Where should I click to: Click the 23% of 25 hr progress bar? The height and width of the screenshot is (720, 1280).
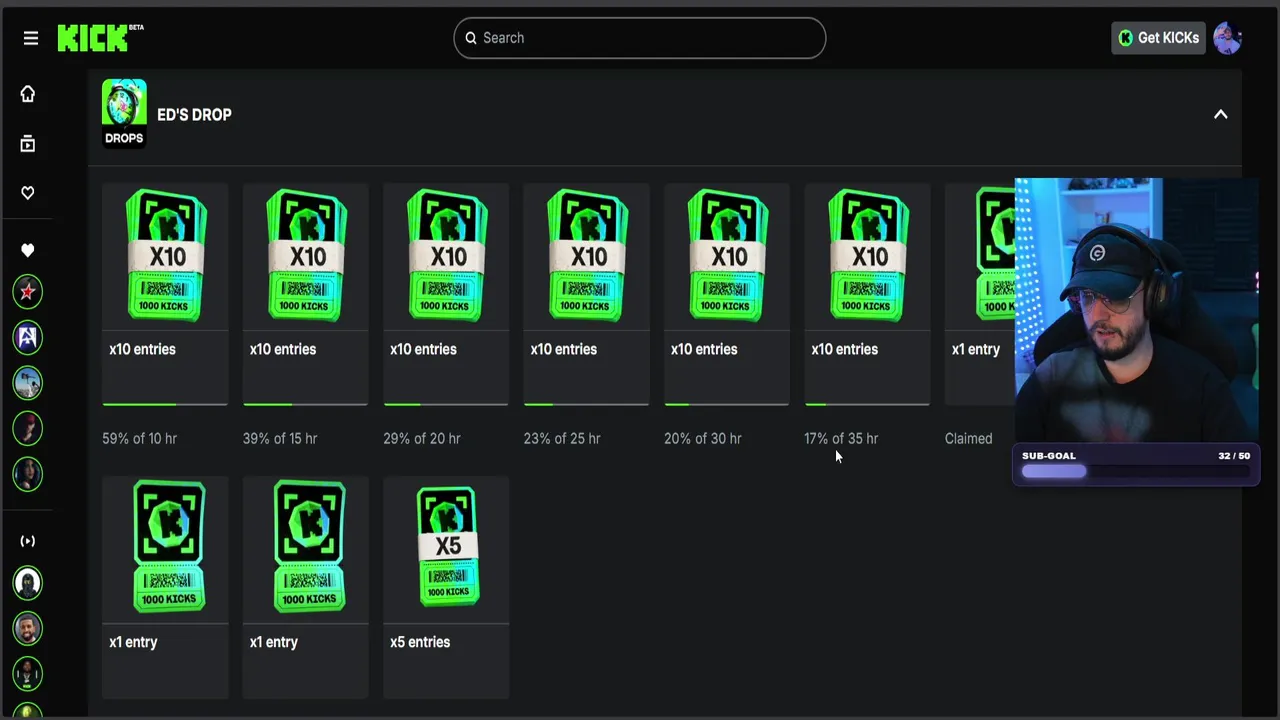point(586,404)
